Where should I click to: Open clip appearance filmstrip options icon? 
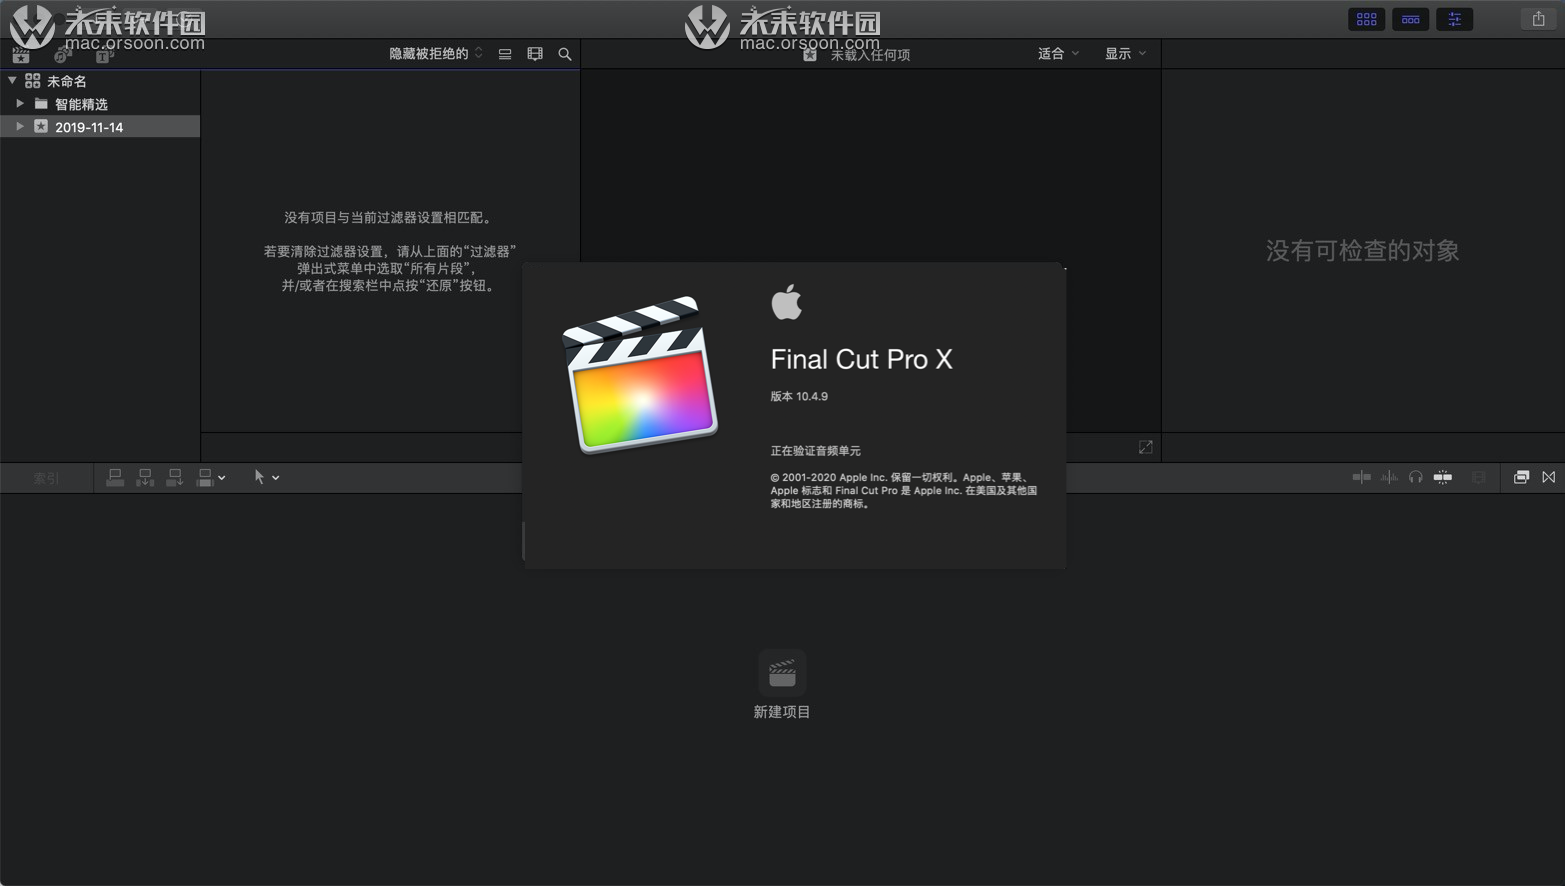[x=535, y=54]
